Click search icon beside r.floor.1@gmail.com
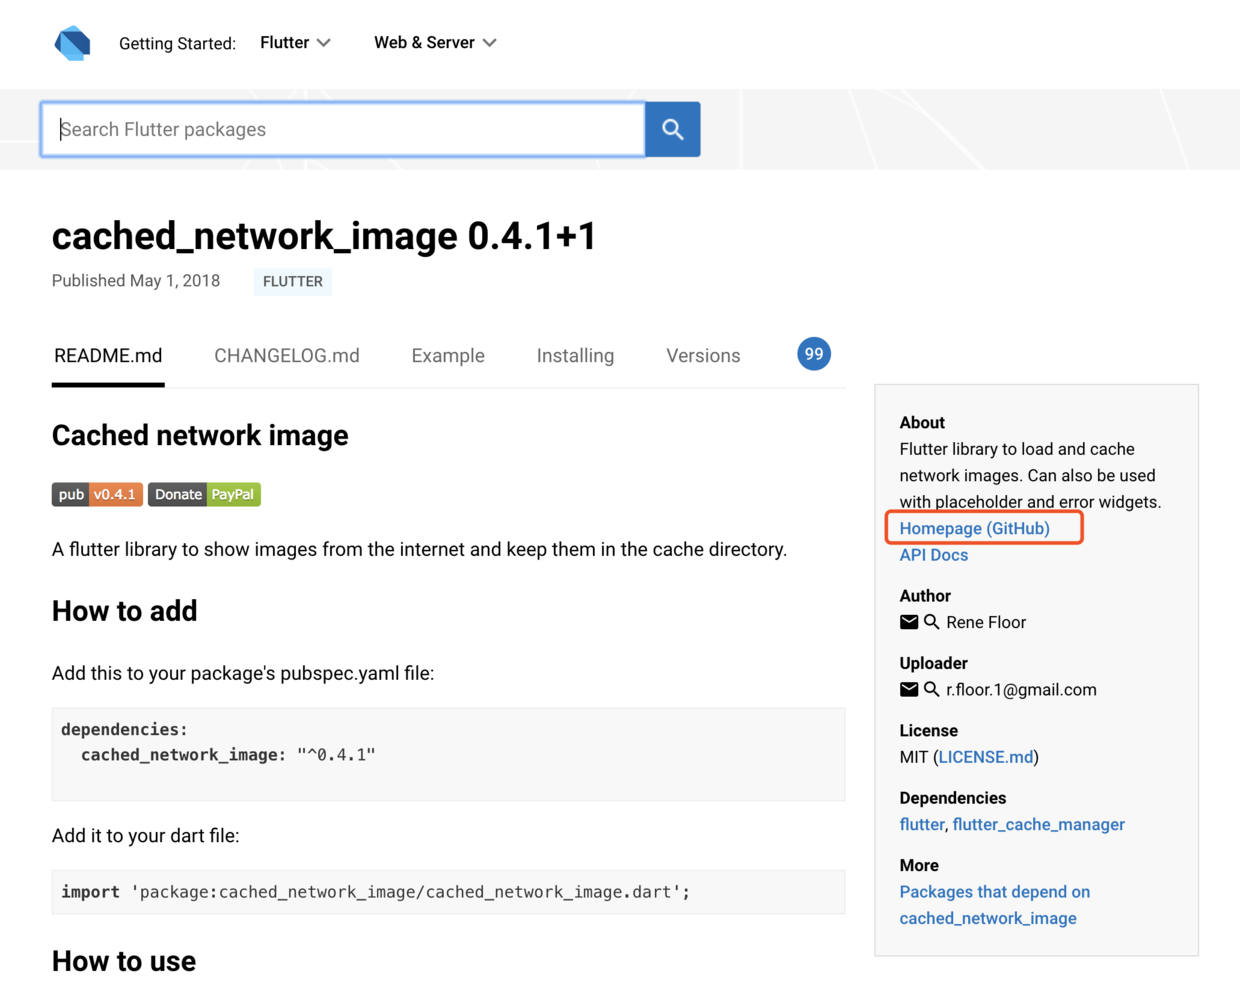 [931, 689]
